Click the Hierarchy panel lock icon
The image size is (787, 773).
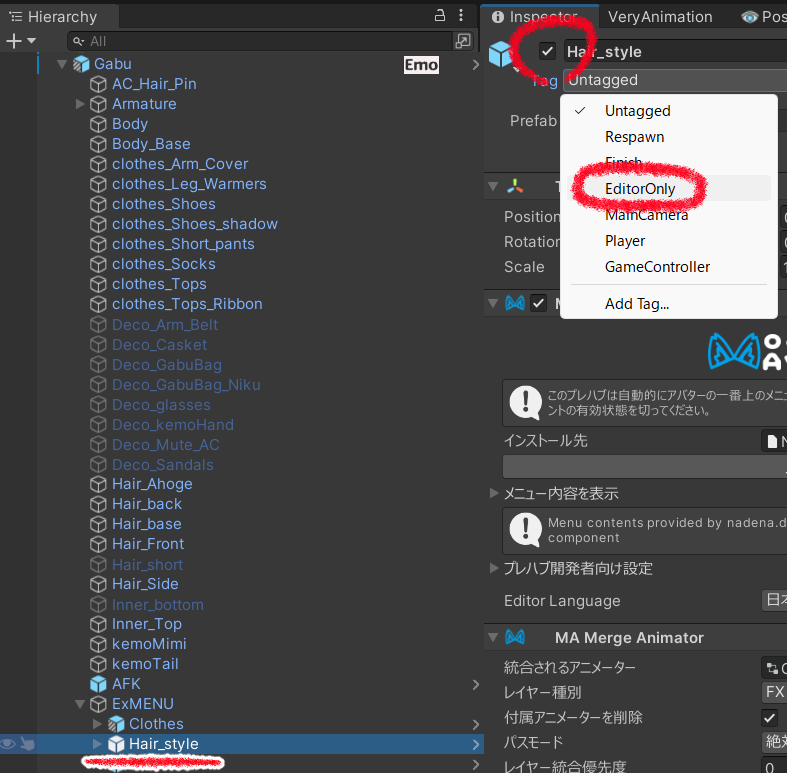click(x=439, y=16)
